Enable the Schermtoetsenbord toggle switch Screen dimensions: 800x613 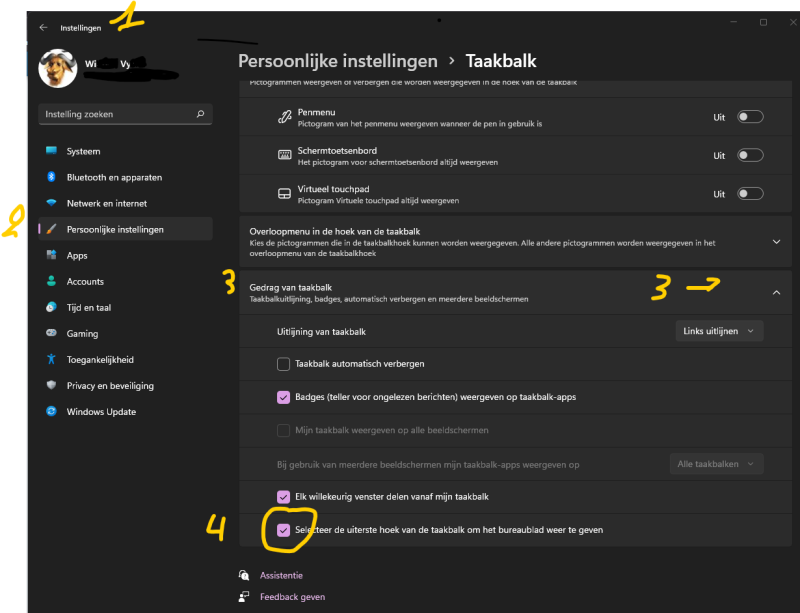[x=749, y=156]
